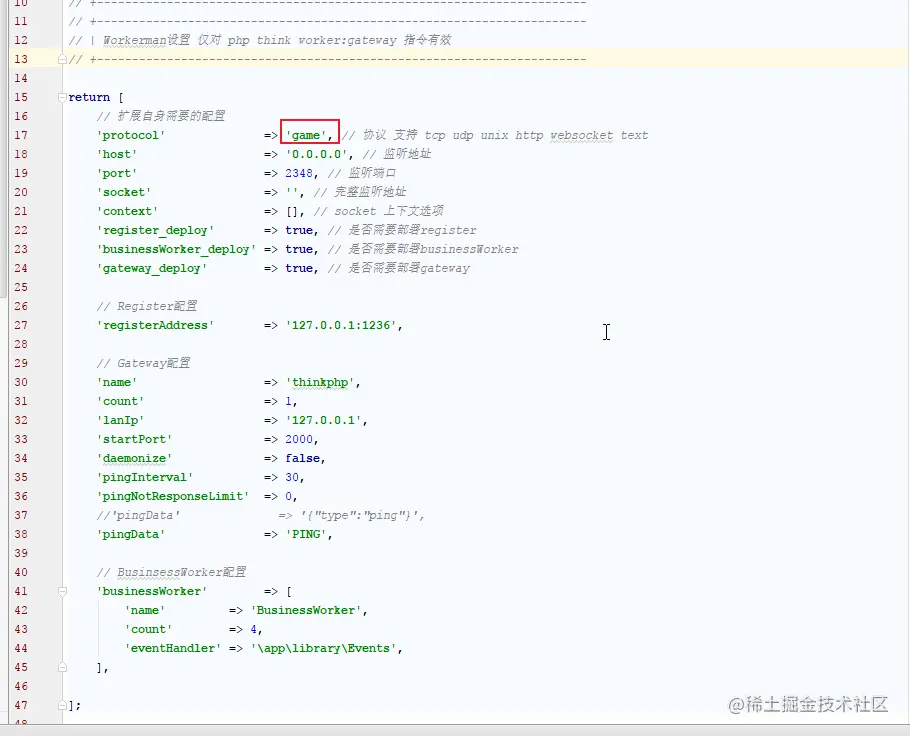Click the 'registerAddress' key
The image size is (910, 736).
[x=155, y=325]
